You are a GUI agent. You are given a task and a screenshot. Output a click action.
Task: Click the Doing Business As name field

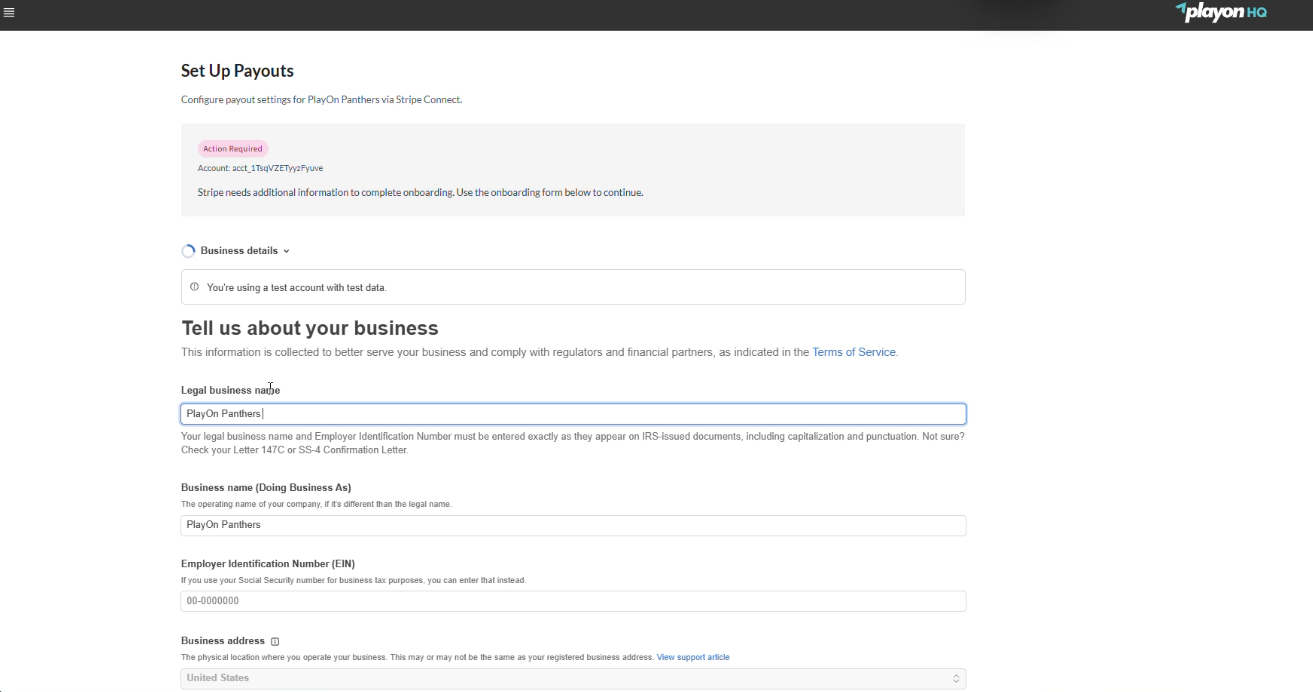[574, 525]
